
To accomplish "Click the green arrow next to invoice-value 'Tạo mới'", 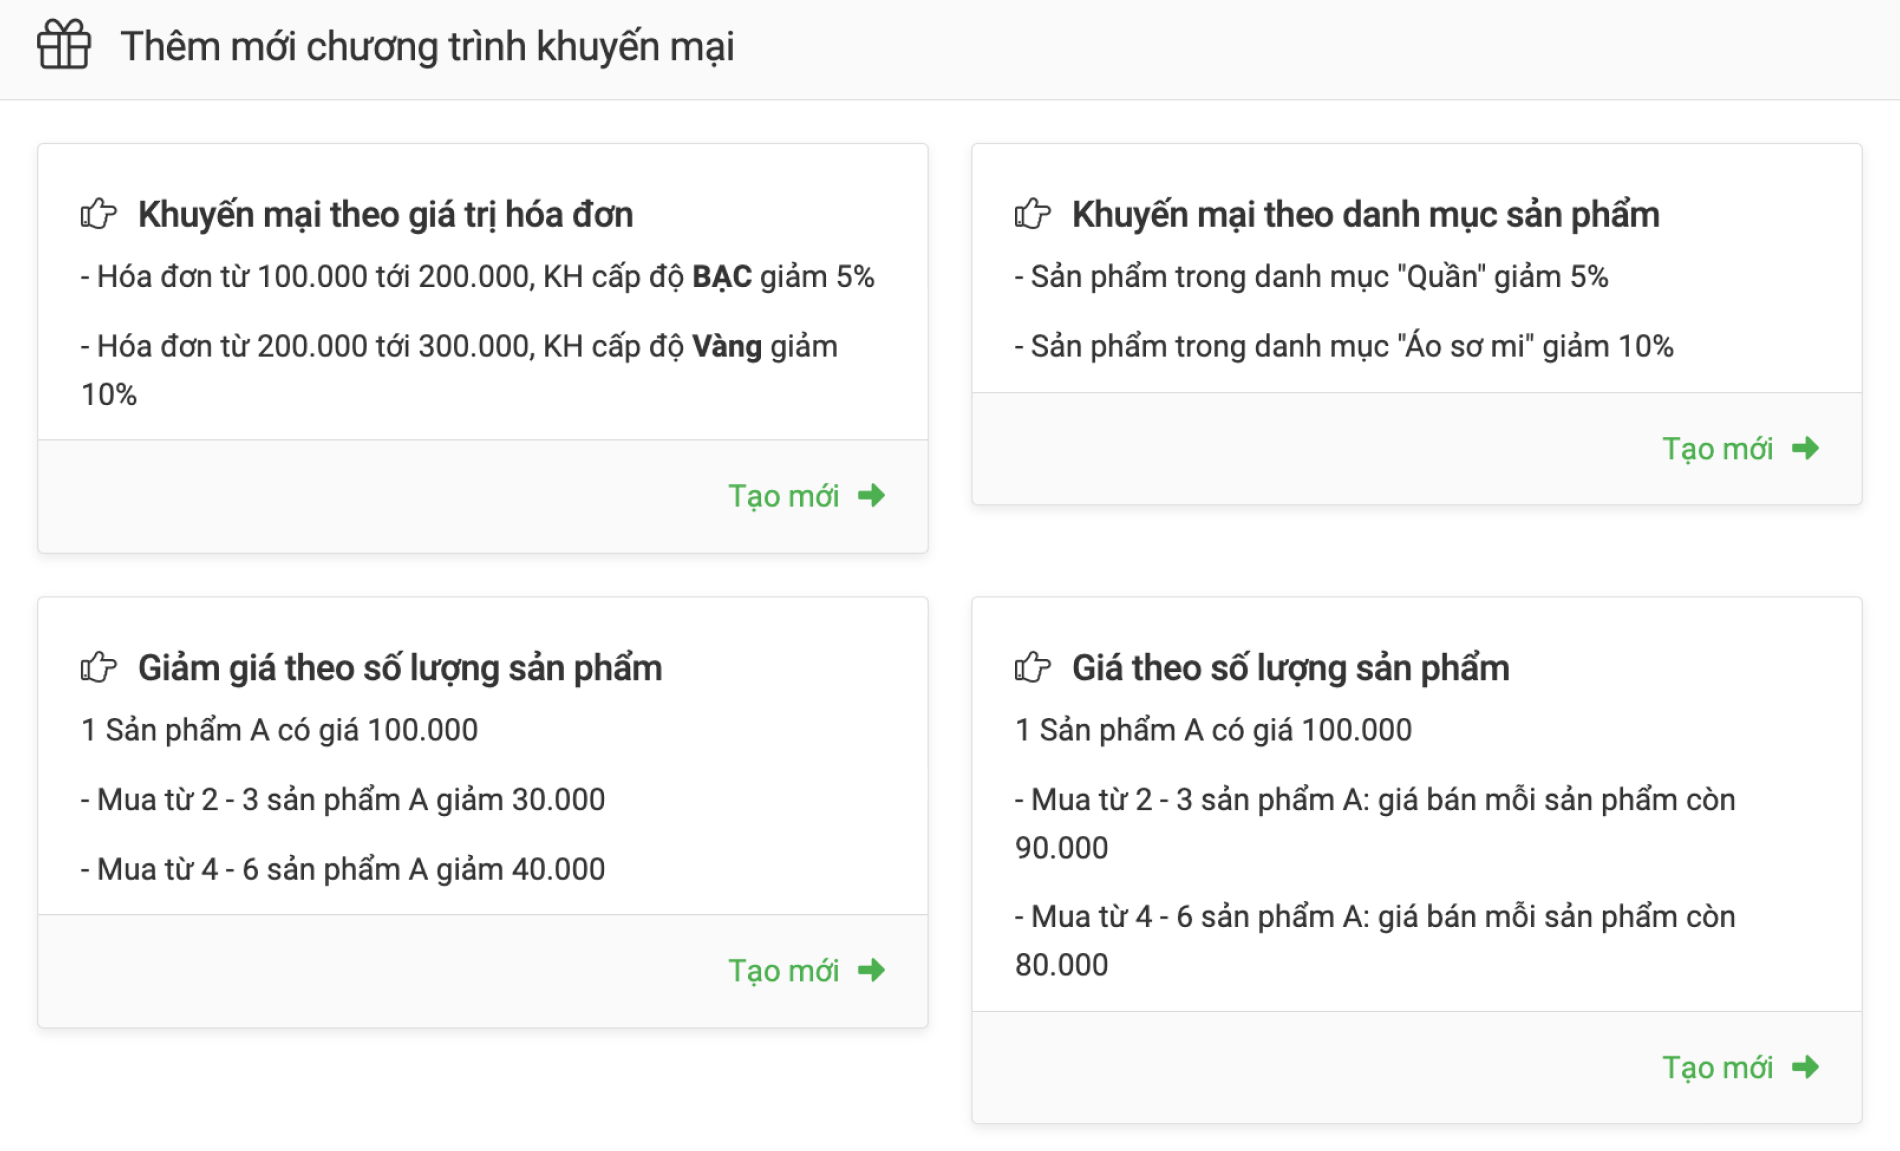I will (x=872, y=494).
